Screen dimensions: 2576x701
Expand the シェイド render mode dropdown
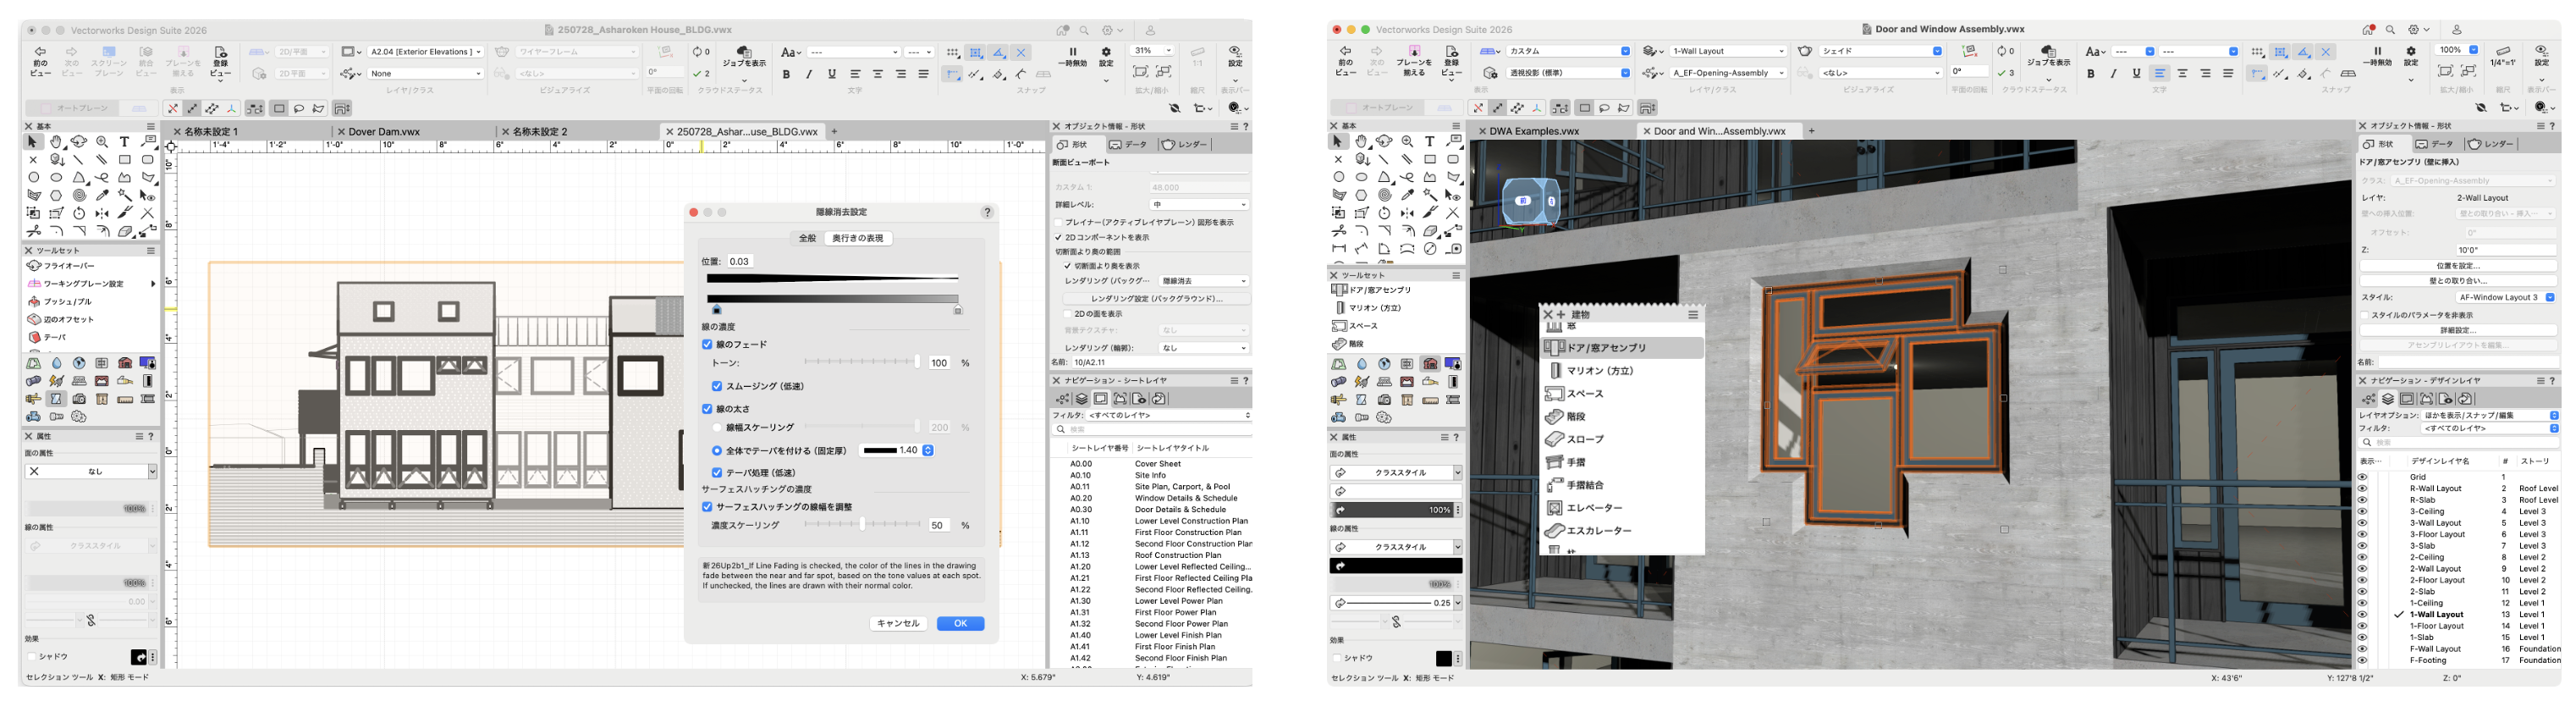1880,51
